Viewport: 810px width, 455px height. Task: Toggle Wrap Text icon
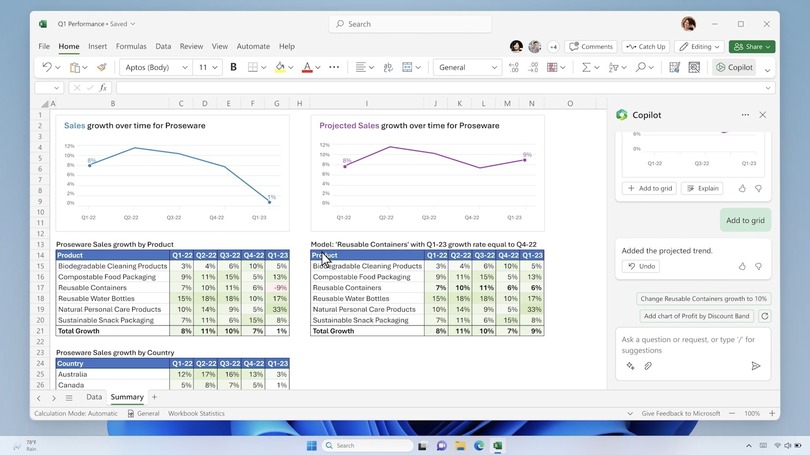click(x=388, y=67)
